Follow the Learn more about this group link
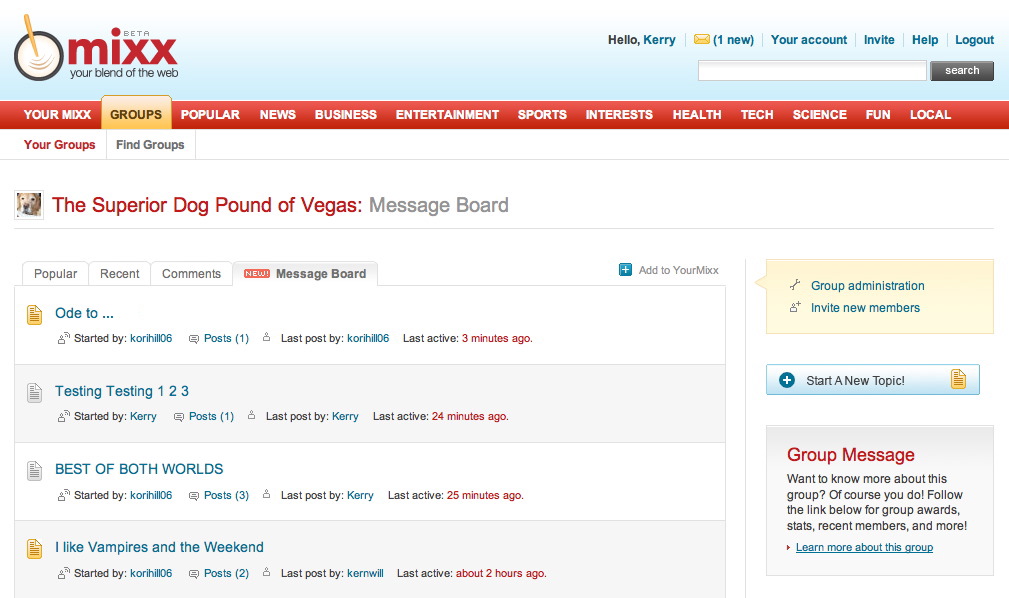The width and height of the screenshot is (1009, 598). [x=864, y=548]
